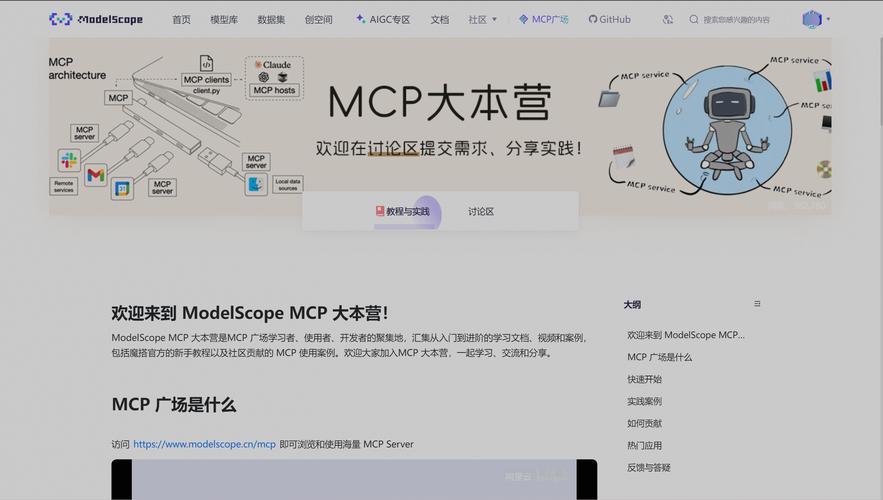
Task: Open the 模型库 nav item
Action: point(224,20)
